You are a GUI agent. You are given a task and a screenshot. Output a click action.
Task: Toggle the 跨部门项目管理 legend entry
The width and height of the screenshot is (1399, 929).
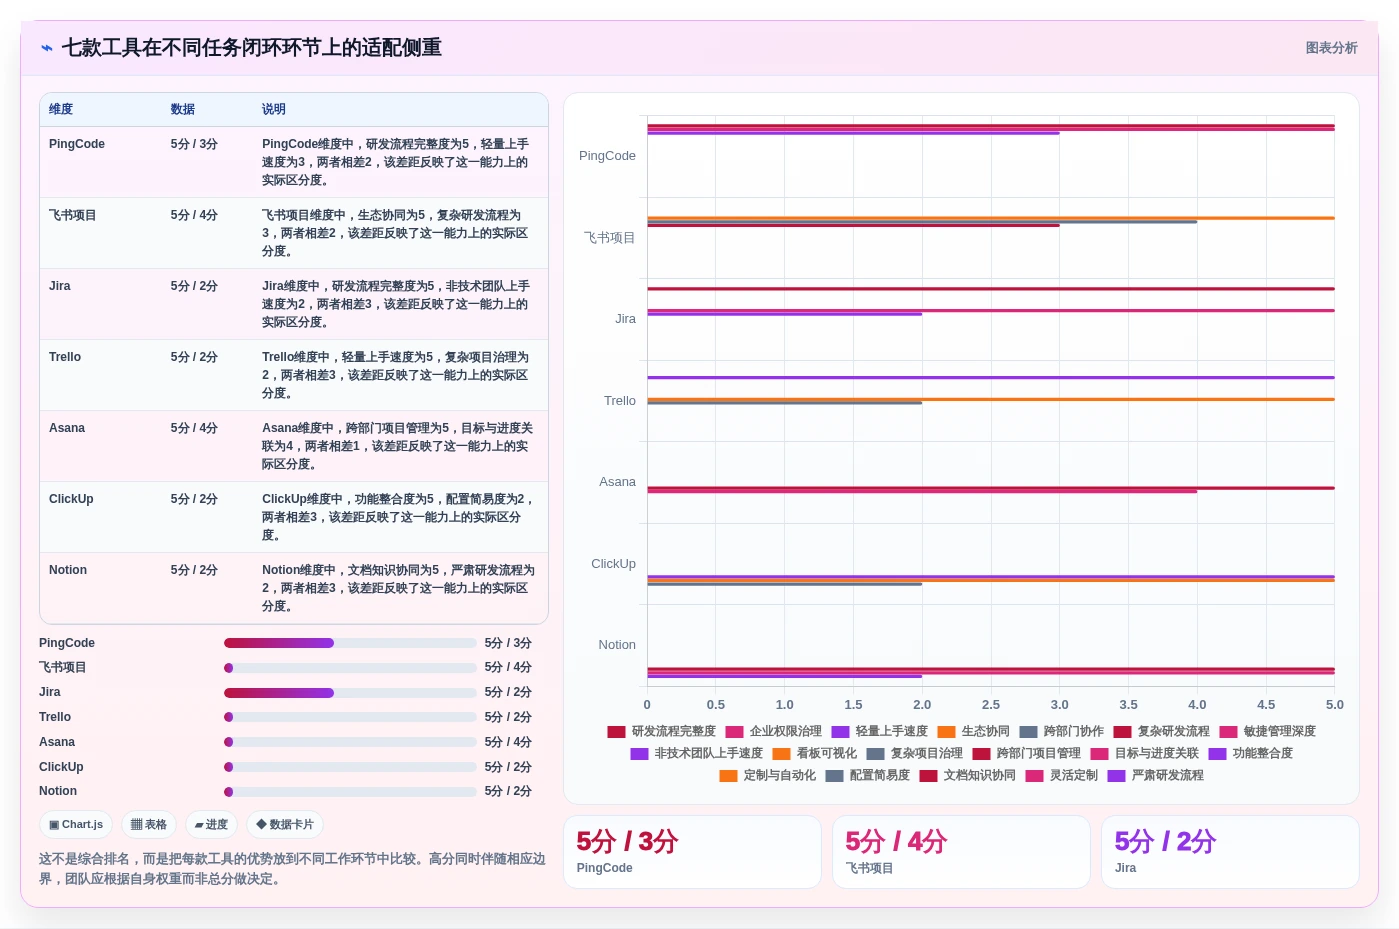tap(1026, 754)
